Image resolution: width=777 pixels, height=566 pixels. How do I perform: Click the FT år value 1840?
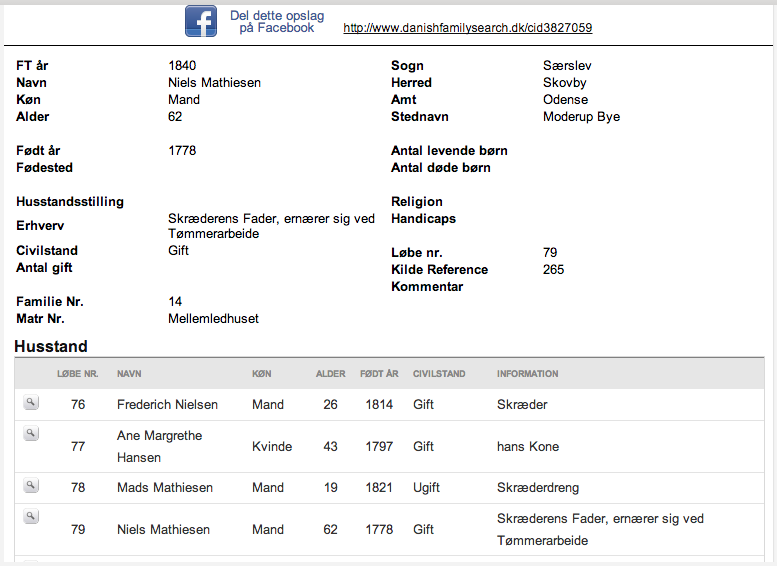pyautogui.click(x=182, y=65)
